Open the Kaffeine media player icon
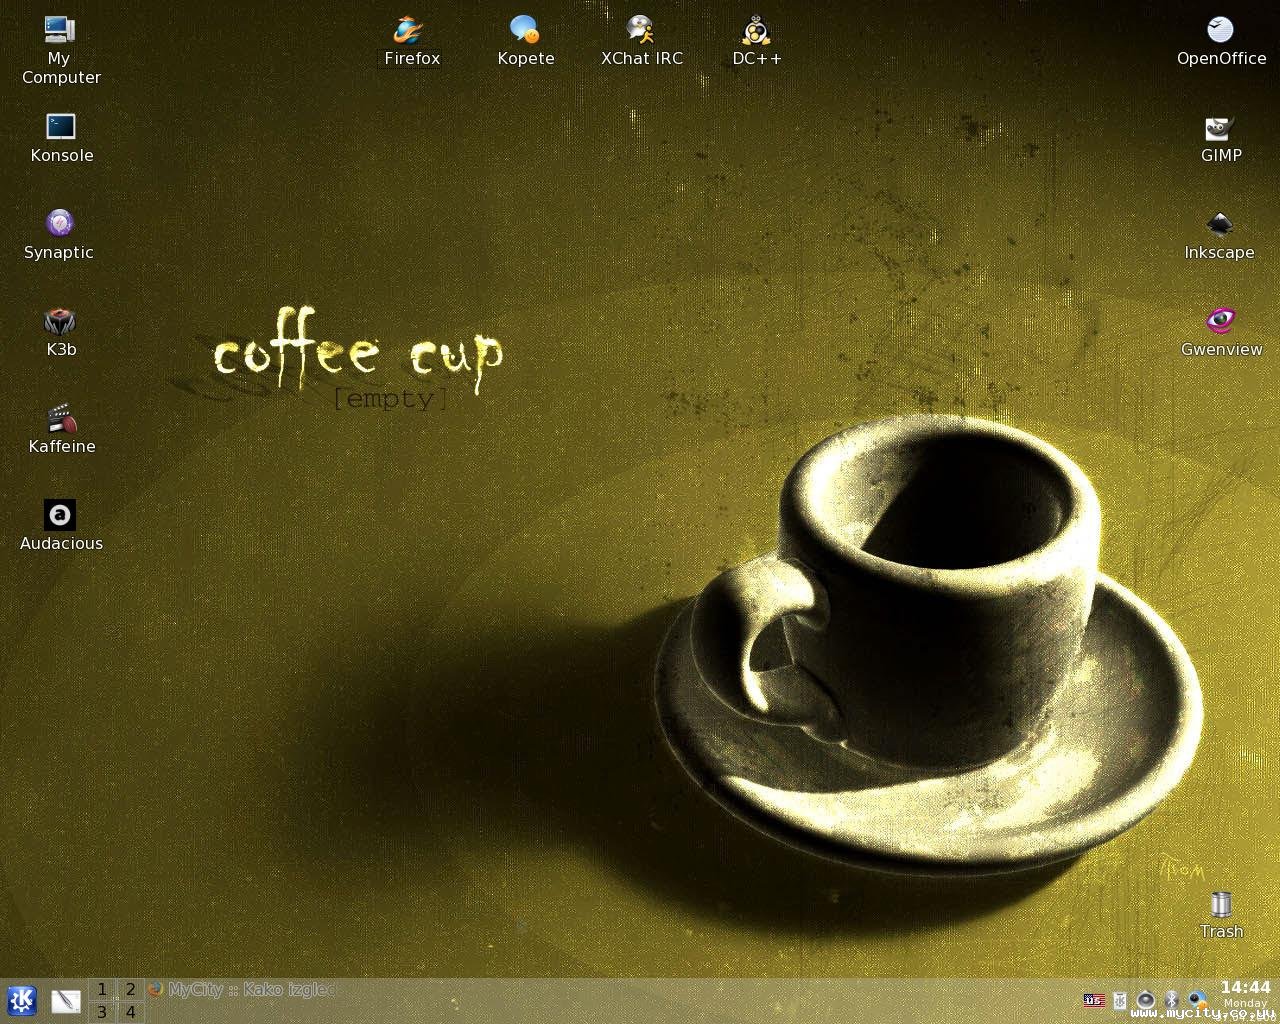The image size is (1280, 1024). tap(61, 419)
